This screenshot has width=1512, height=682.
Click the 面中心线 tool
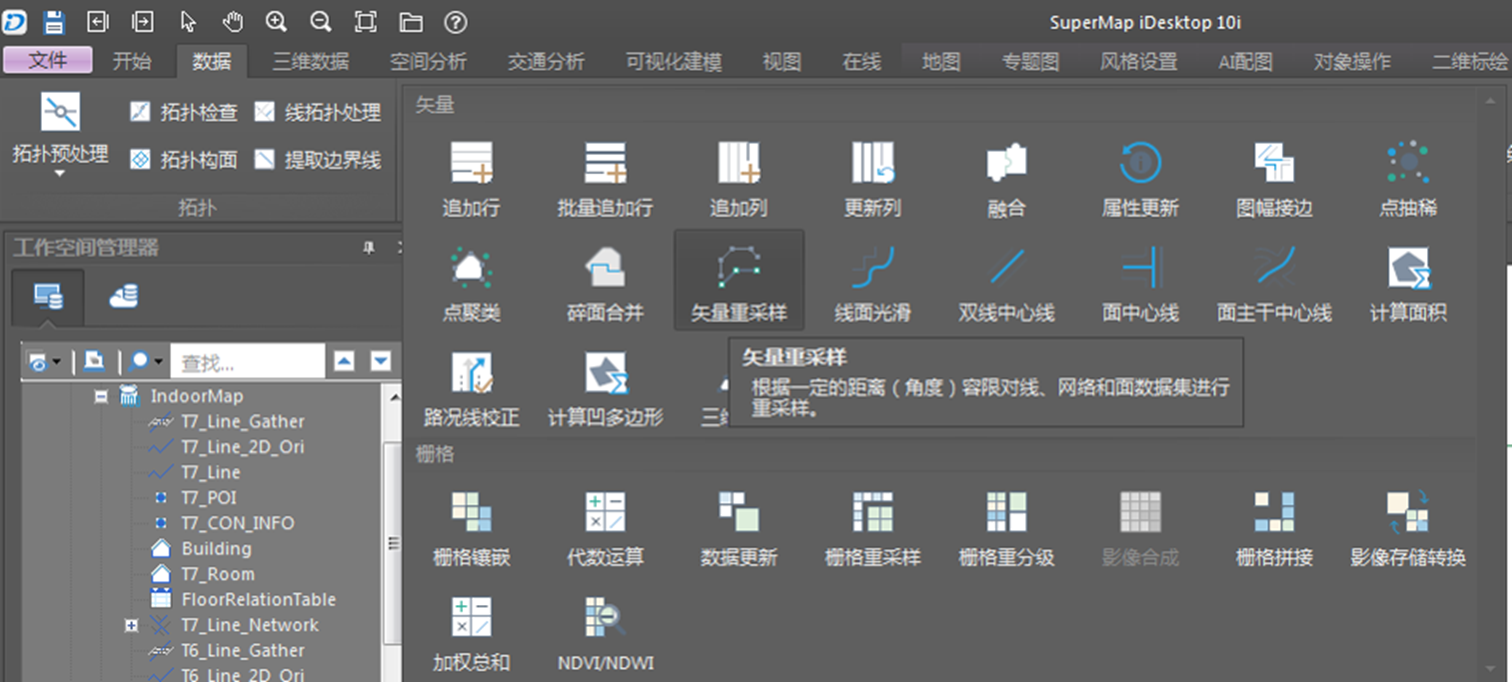1140,284
